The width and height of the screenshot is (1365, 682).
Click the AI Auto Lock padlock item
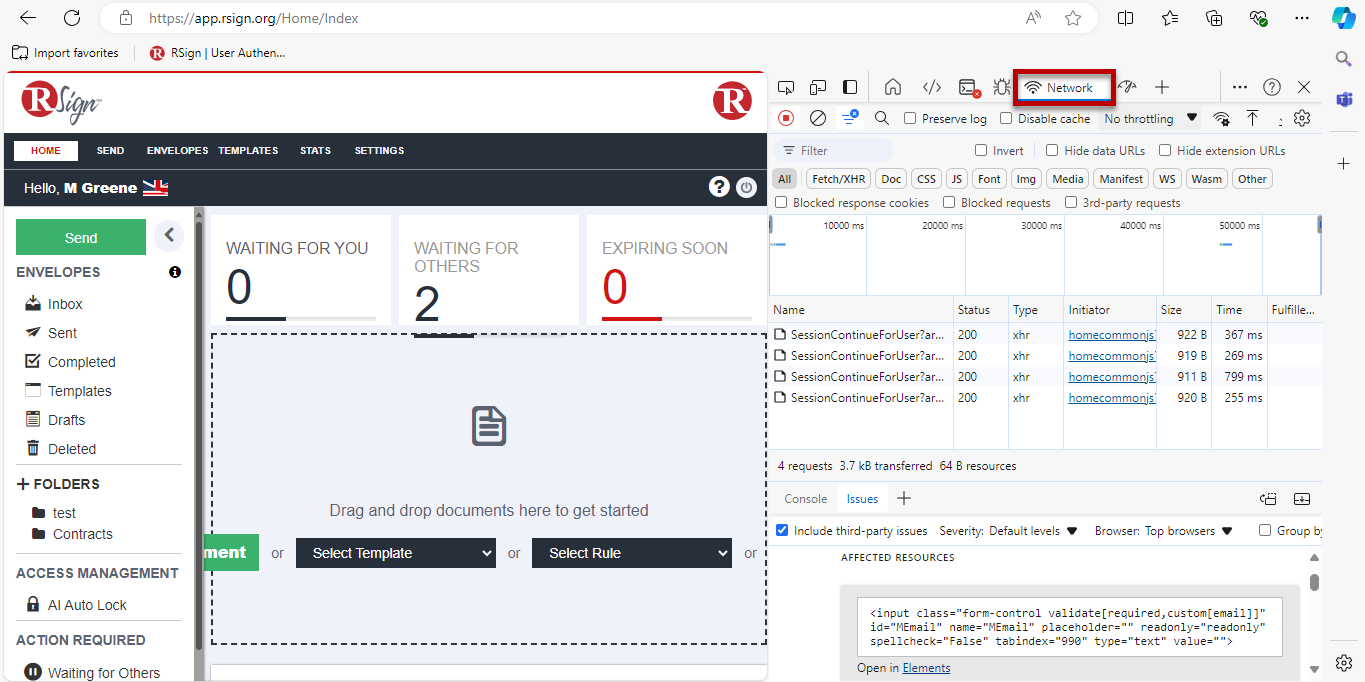(x=76, y=605)
